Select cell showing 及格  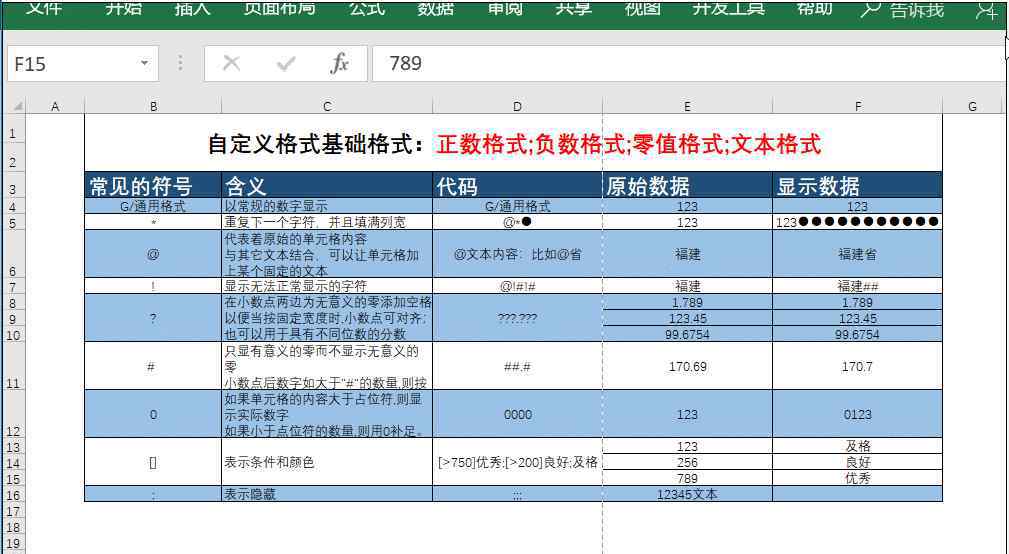[858, 446]
